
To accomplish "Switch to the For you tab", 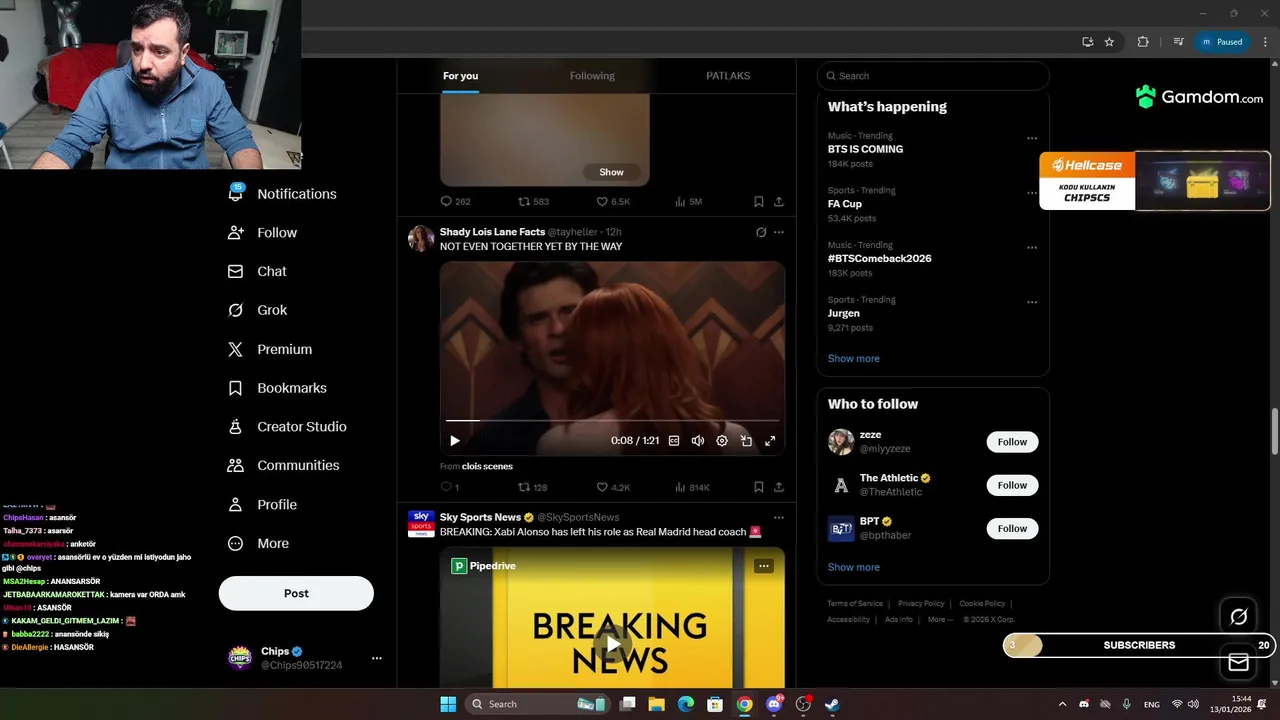I will pos(461,76).
